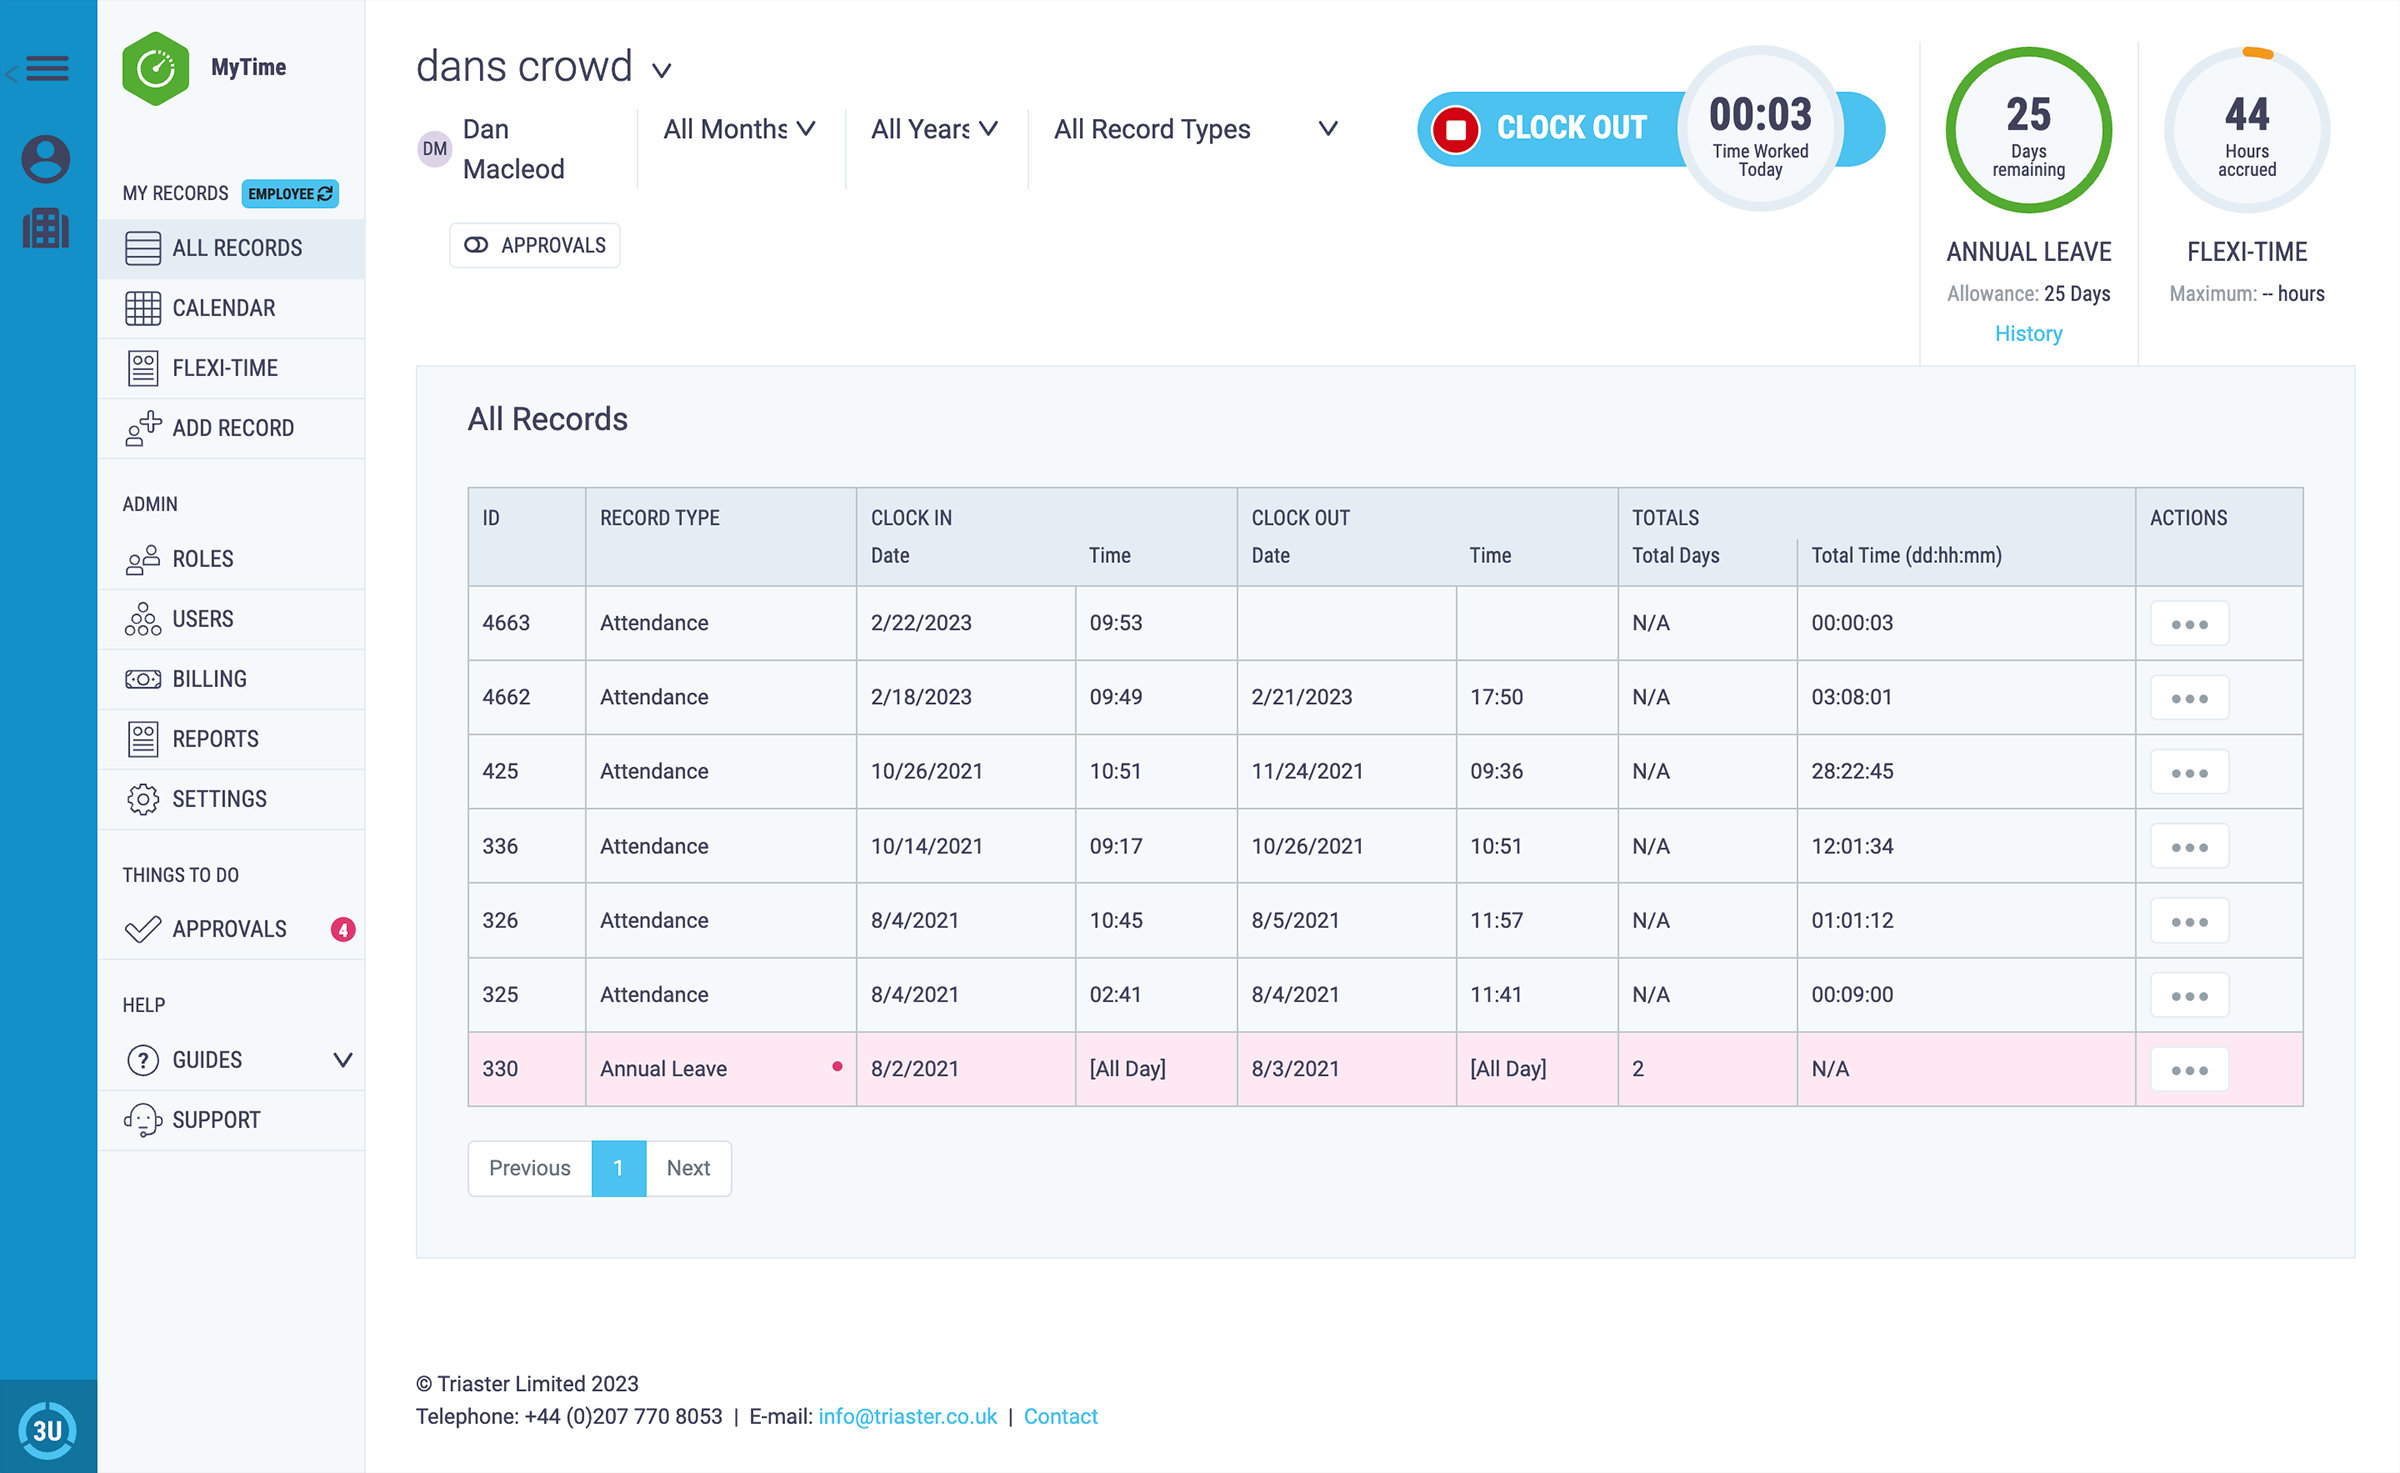Go to Reports in the Admin menu
This screenshot has width=2400, height=1473.
tap(215, 739)
